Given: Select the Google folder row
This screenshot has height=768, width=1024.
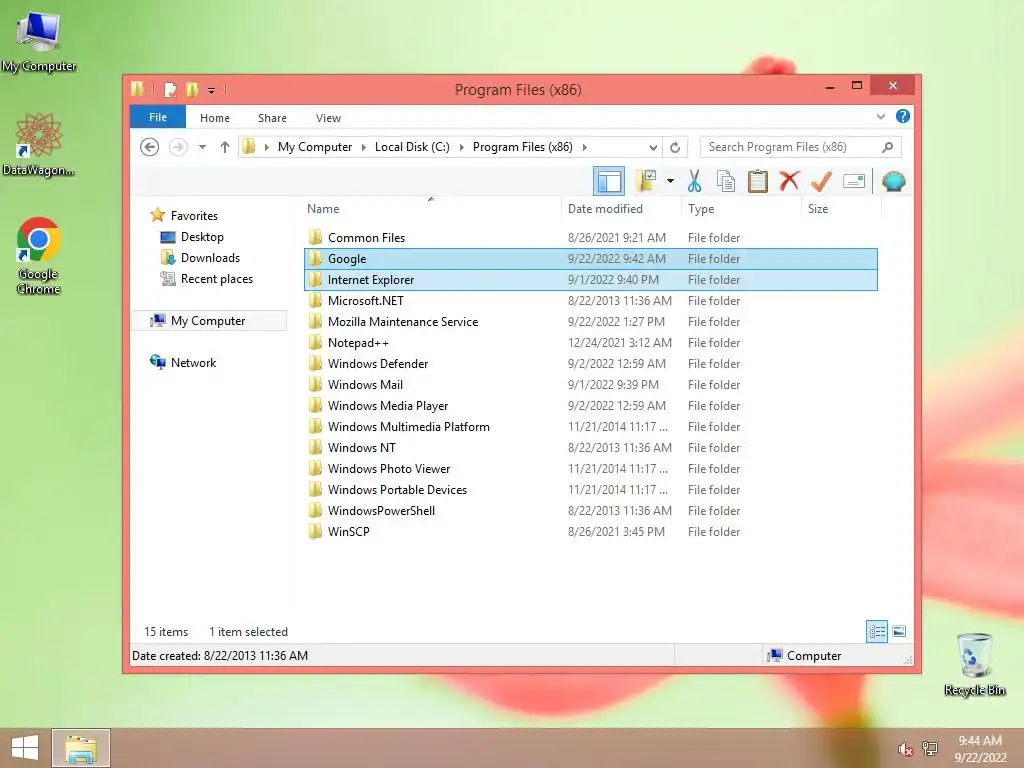Looking at the screenshot, I should coord(591,259).
